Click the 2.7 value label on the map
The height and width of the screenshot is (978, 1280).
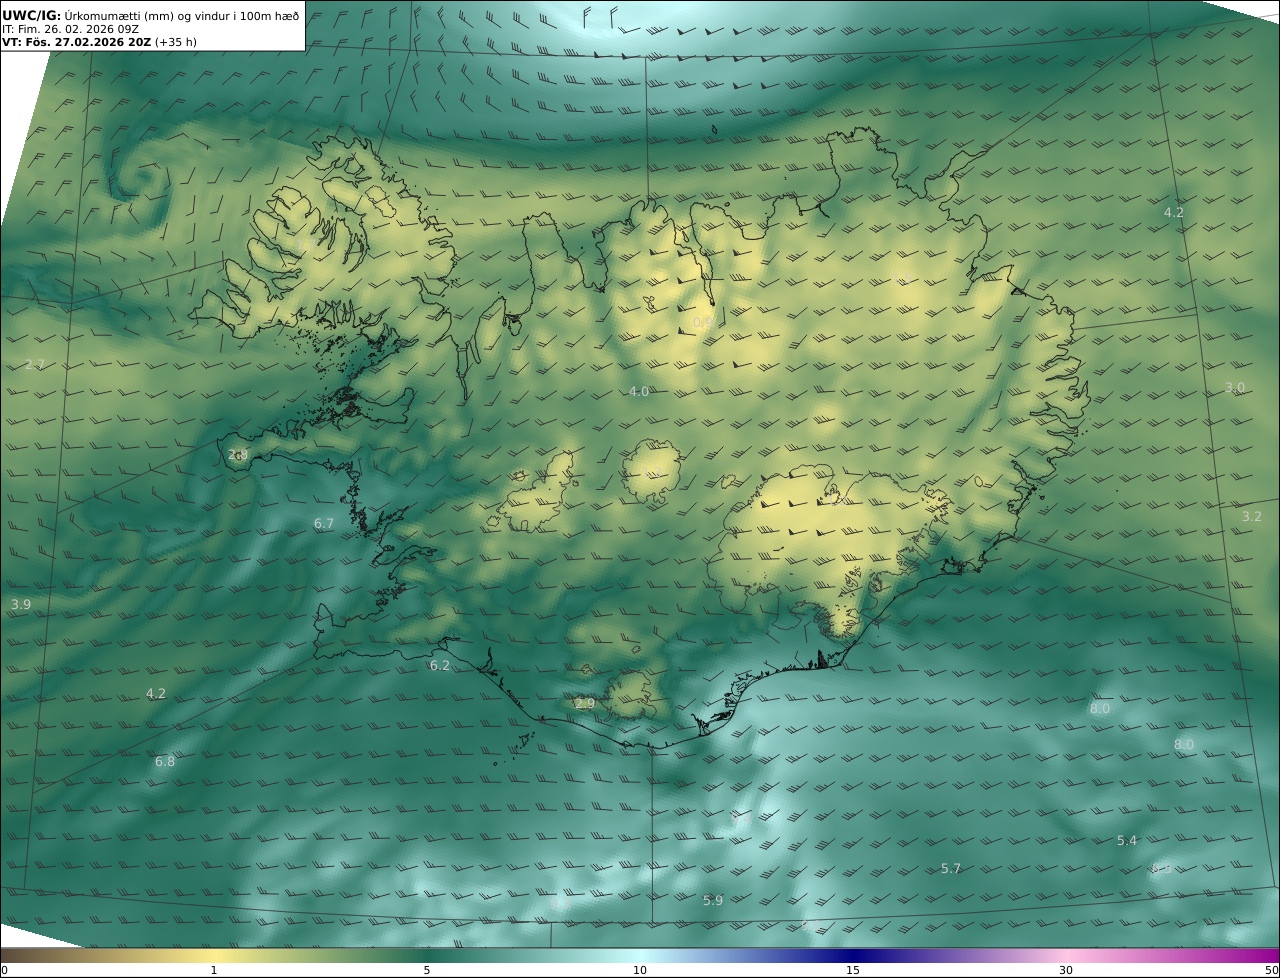35,364
